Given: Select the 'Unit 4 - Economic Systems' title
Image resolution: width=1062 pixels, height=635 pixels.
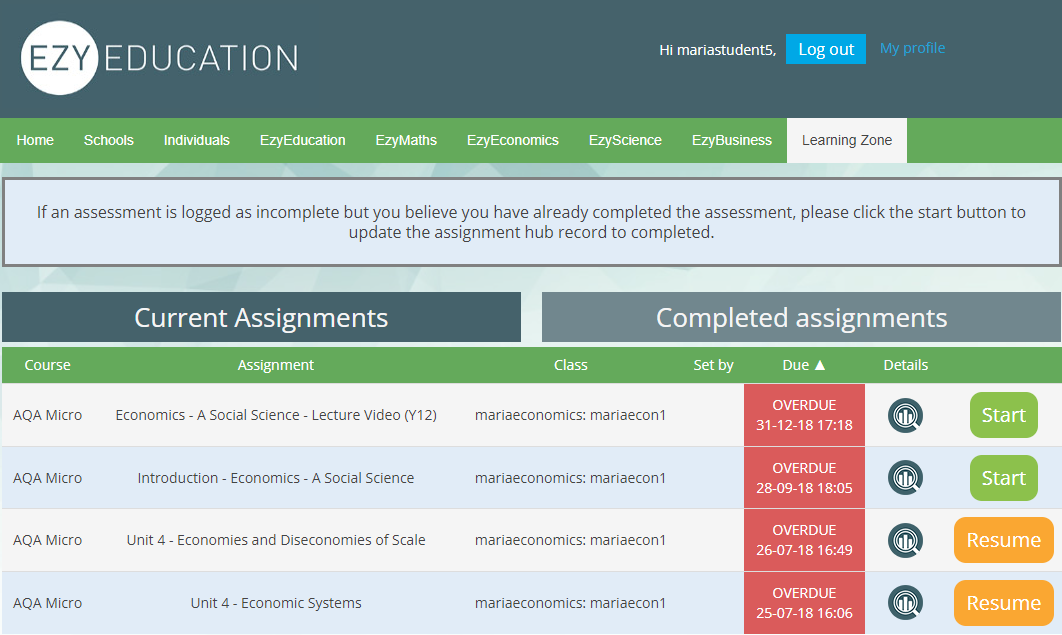Looking at the screenshot, I should pos(276,603).
